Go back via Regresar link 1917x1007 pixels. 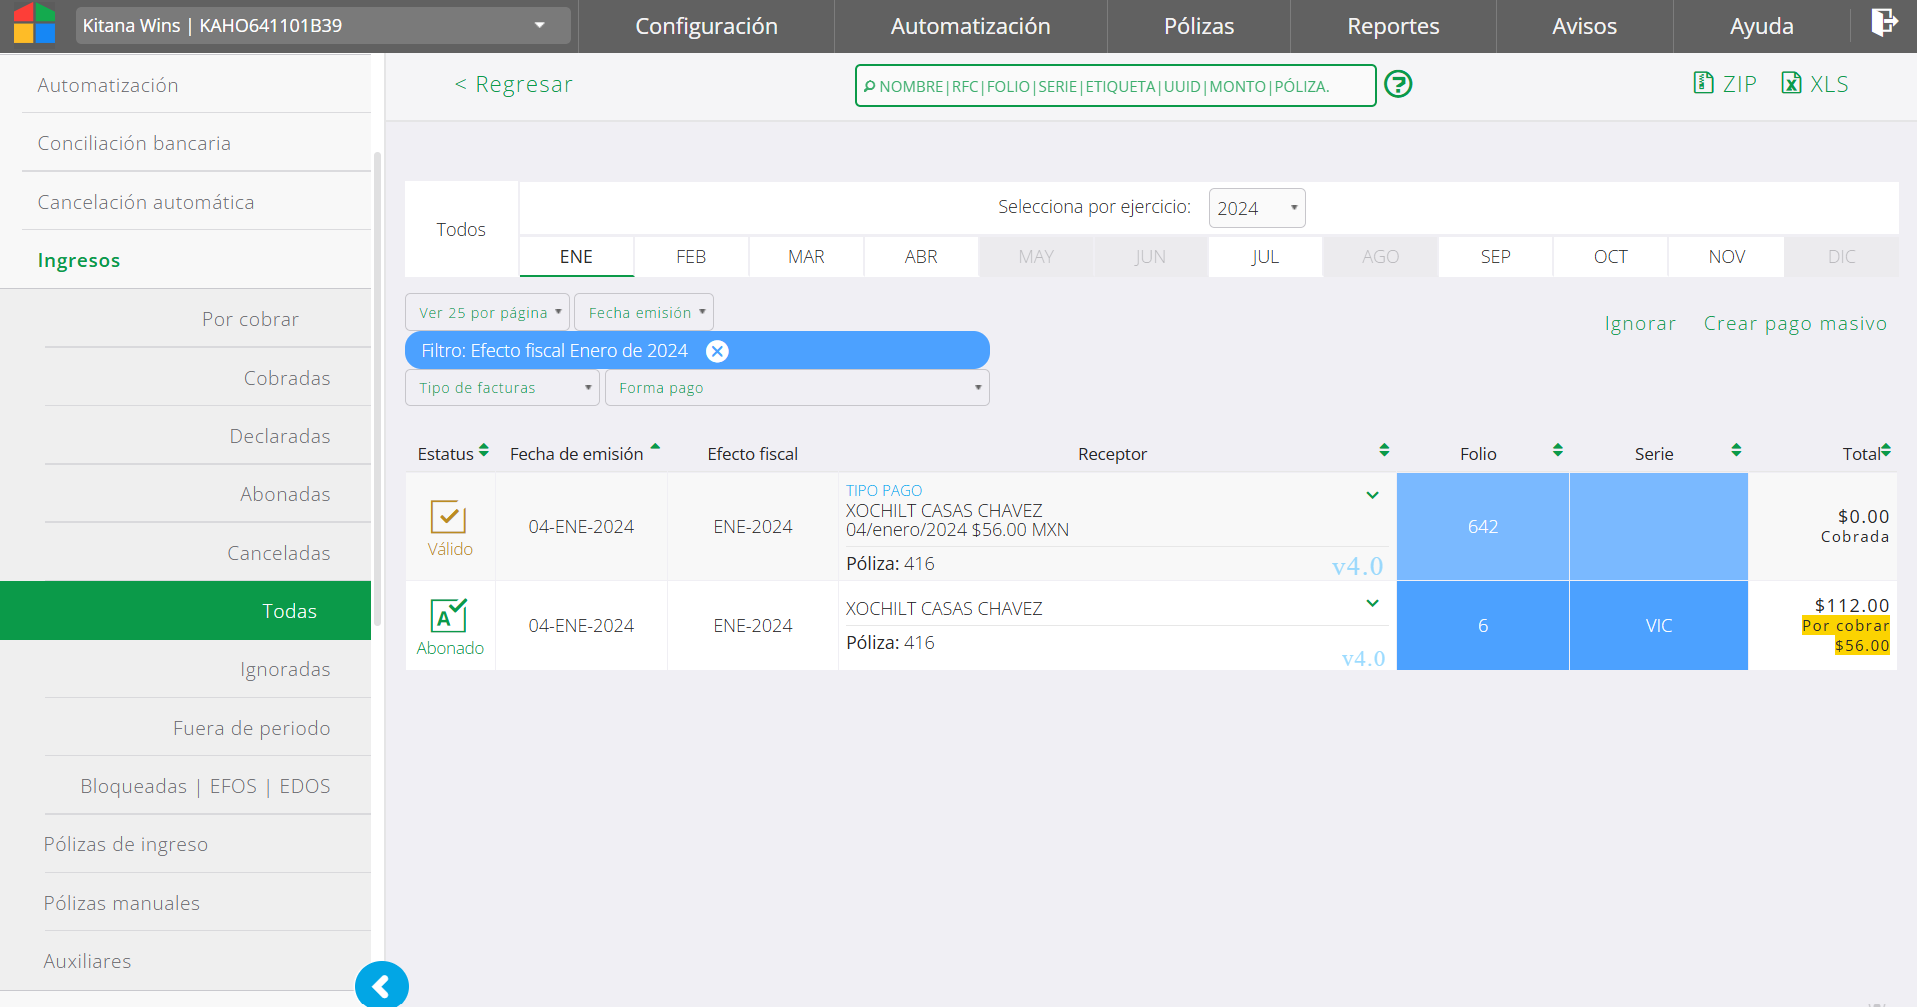(514, 84)
